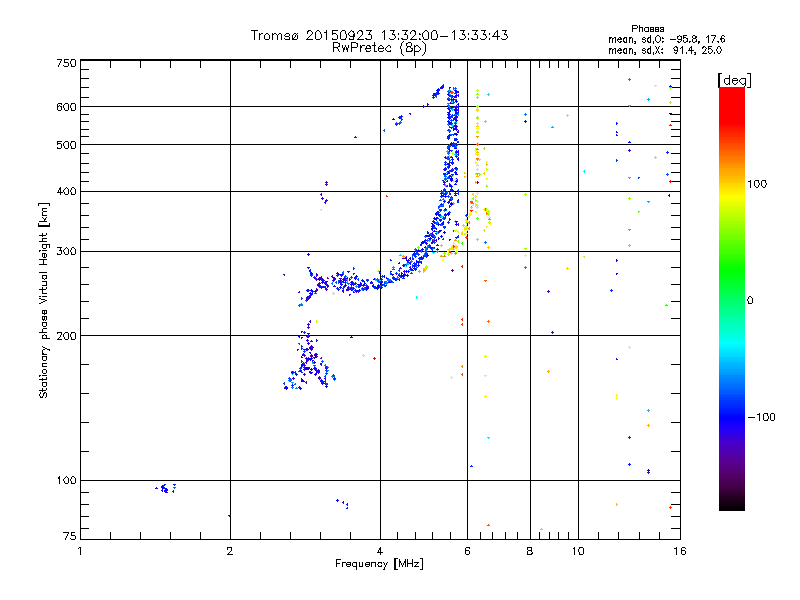The image size is (800, 600).
Task: Click the y-axis tick label '600'
Action: [x=66, y=107]
